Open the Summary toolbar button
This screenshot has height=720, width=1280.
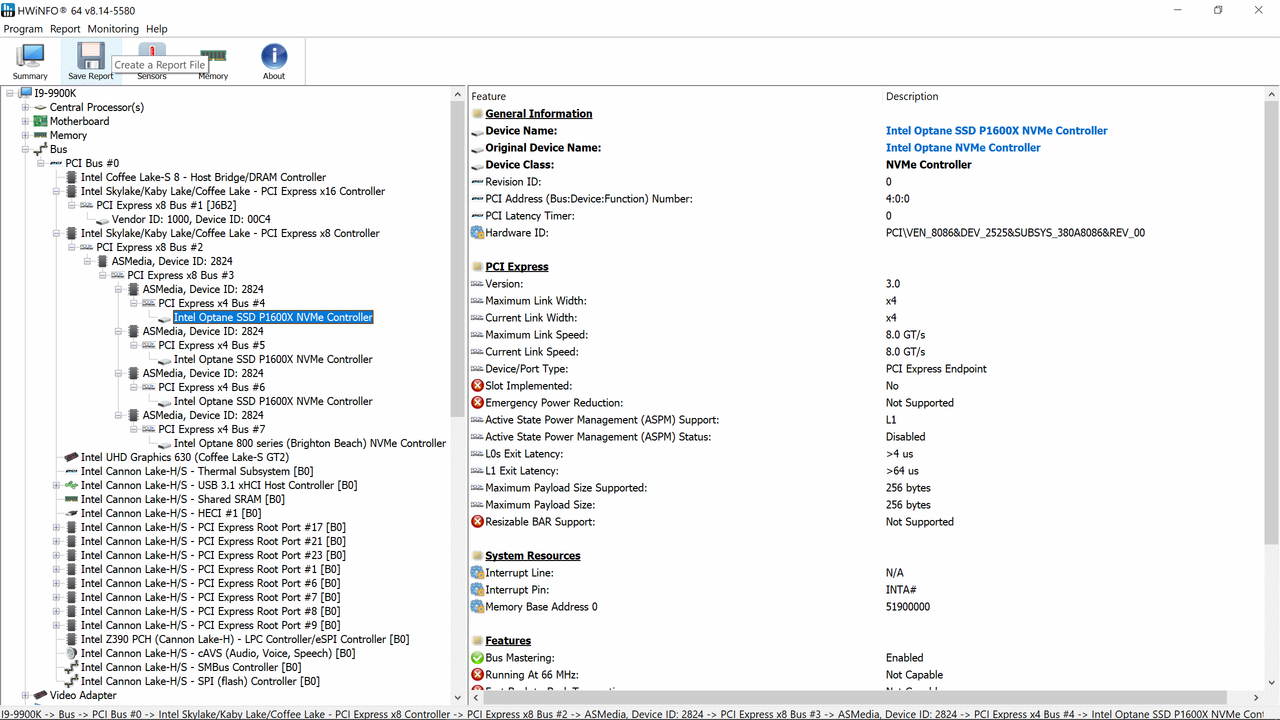click(30, 62)
